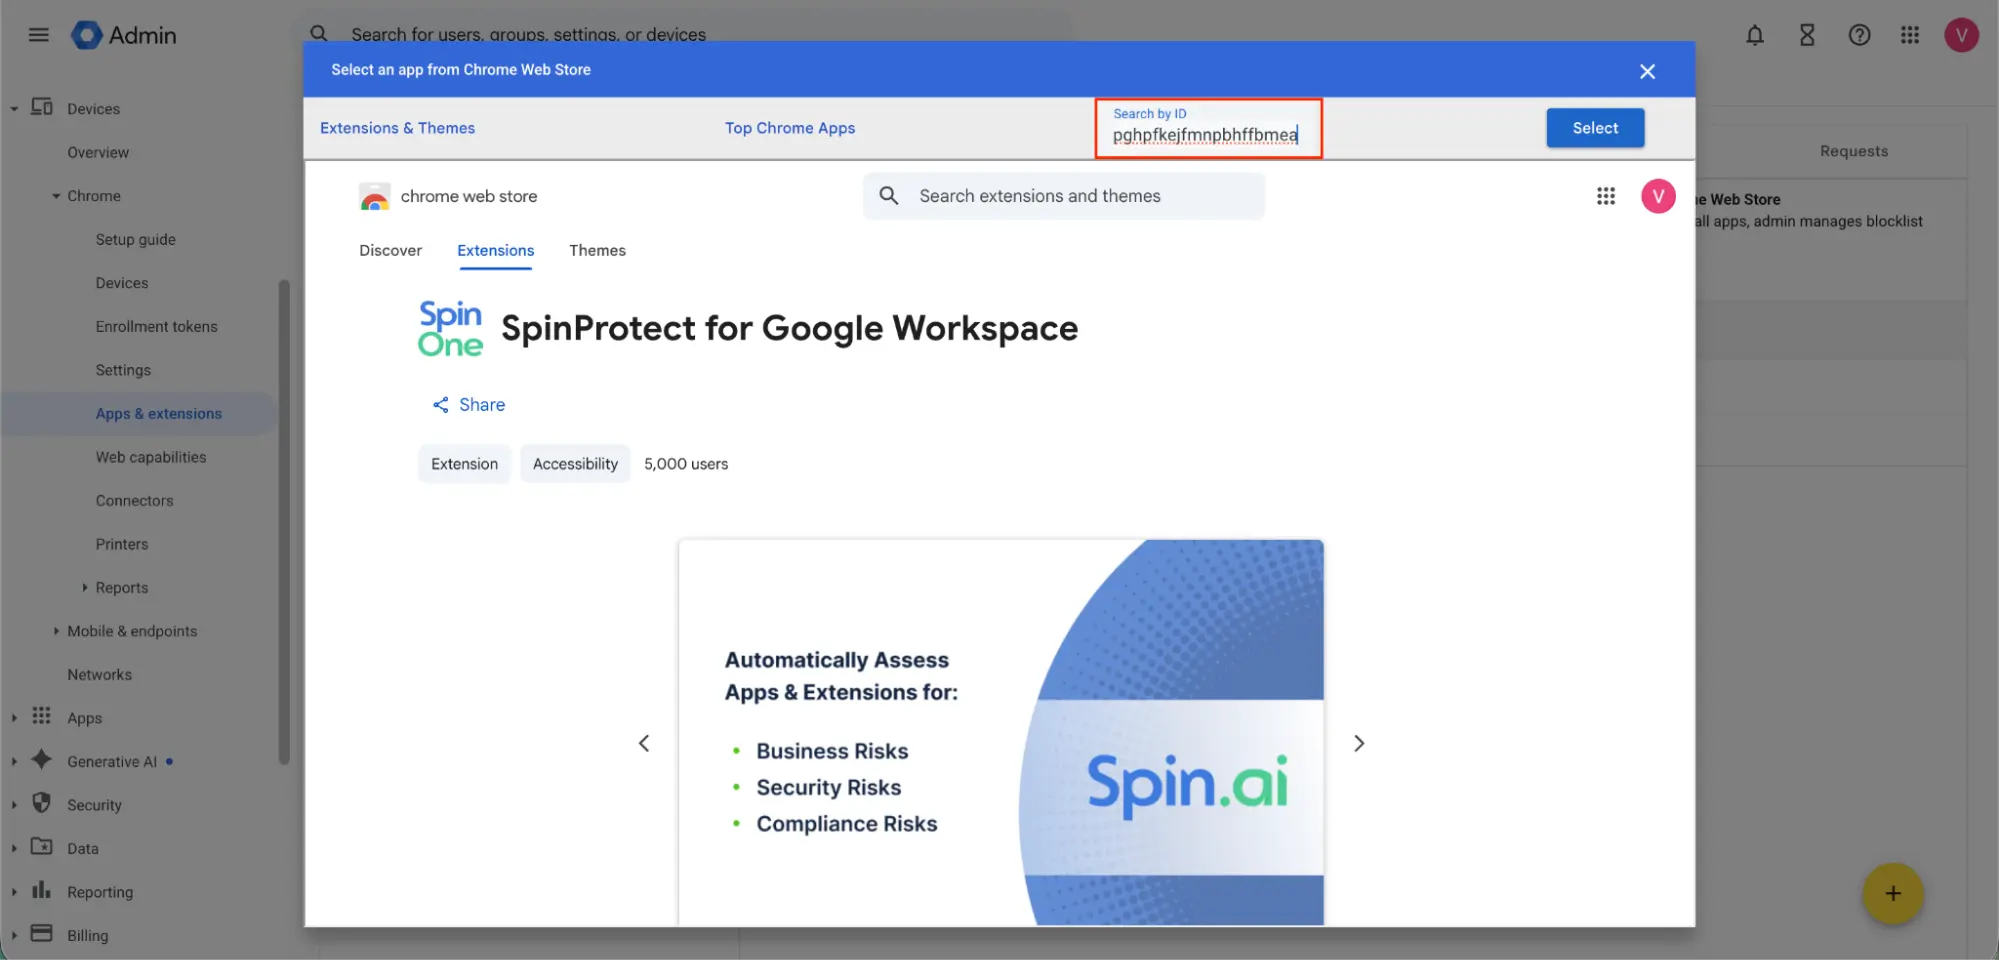1999x961 pixels.
Task: Open the Requests tab behind dialog
Action: [1854, 151]
